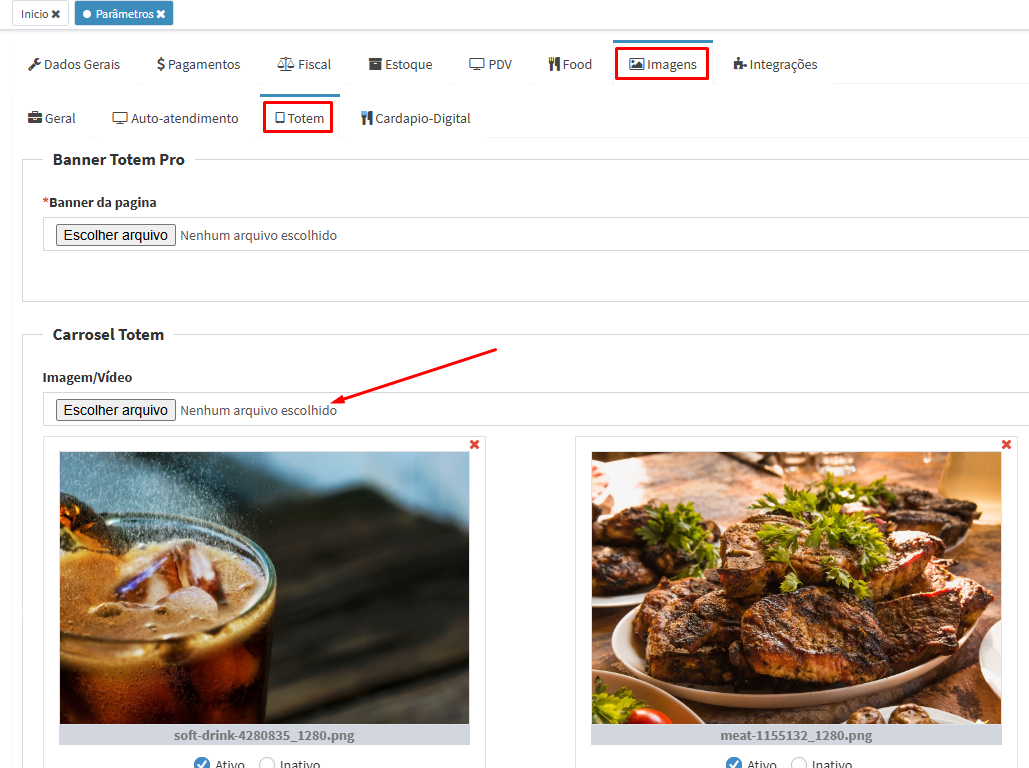Switch to the Pagamentos tab

[x=198, y=64]
